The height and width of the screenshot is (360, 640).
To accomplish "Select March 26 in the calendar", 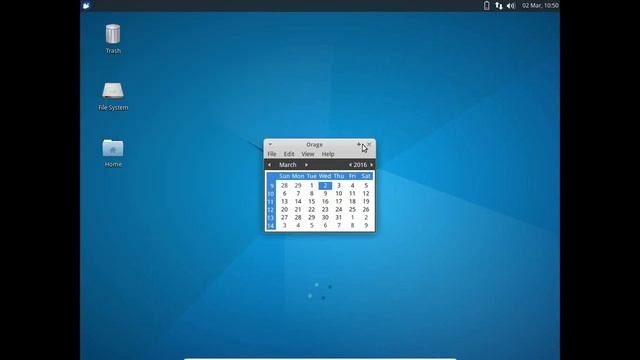I will tap(366, 209).
